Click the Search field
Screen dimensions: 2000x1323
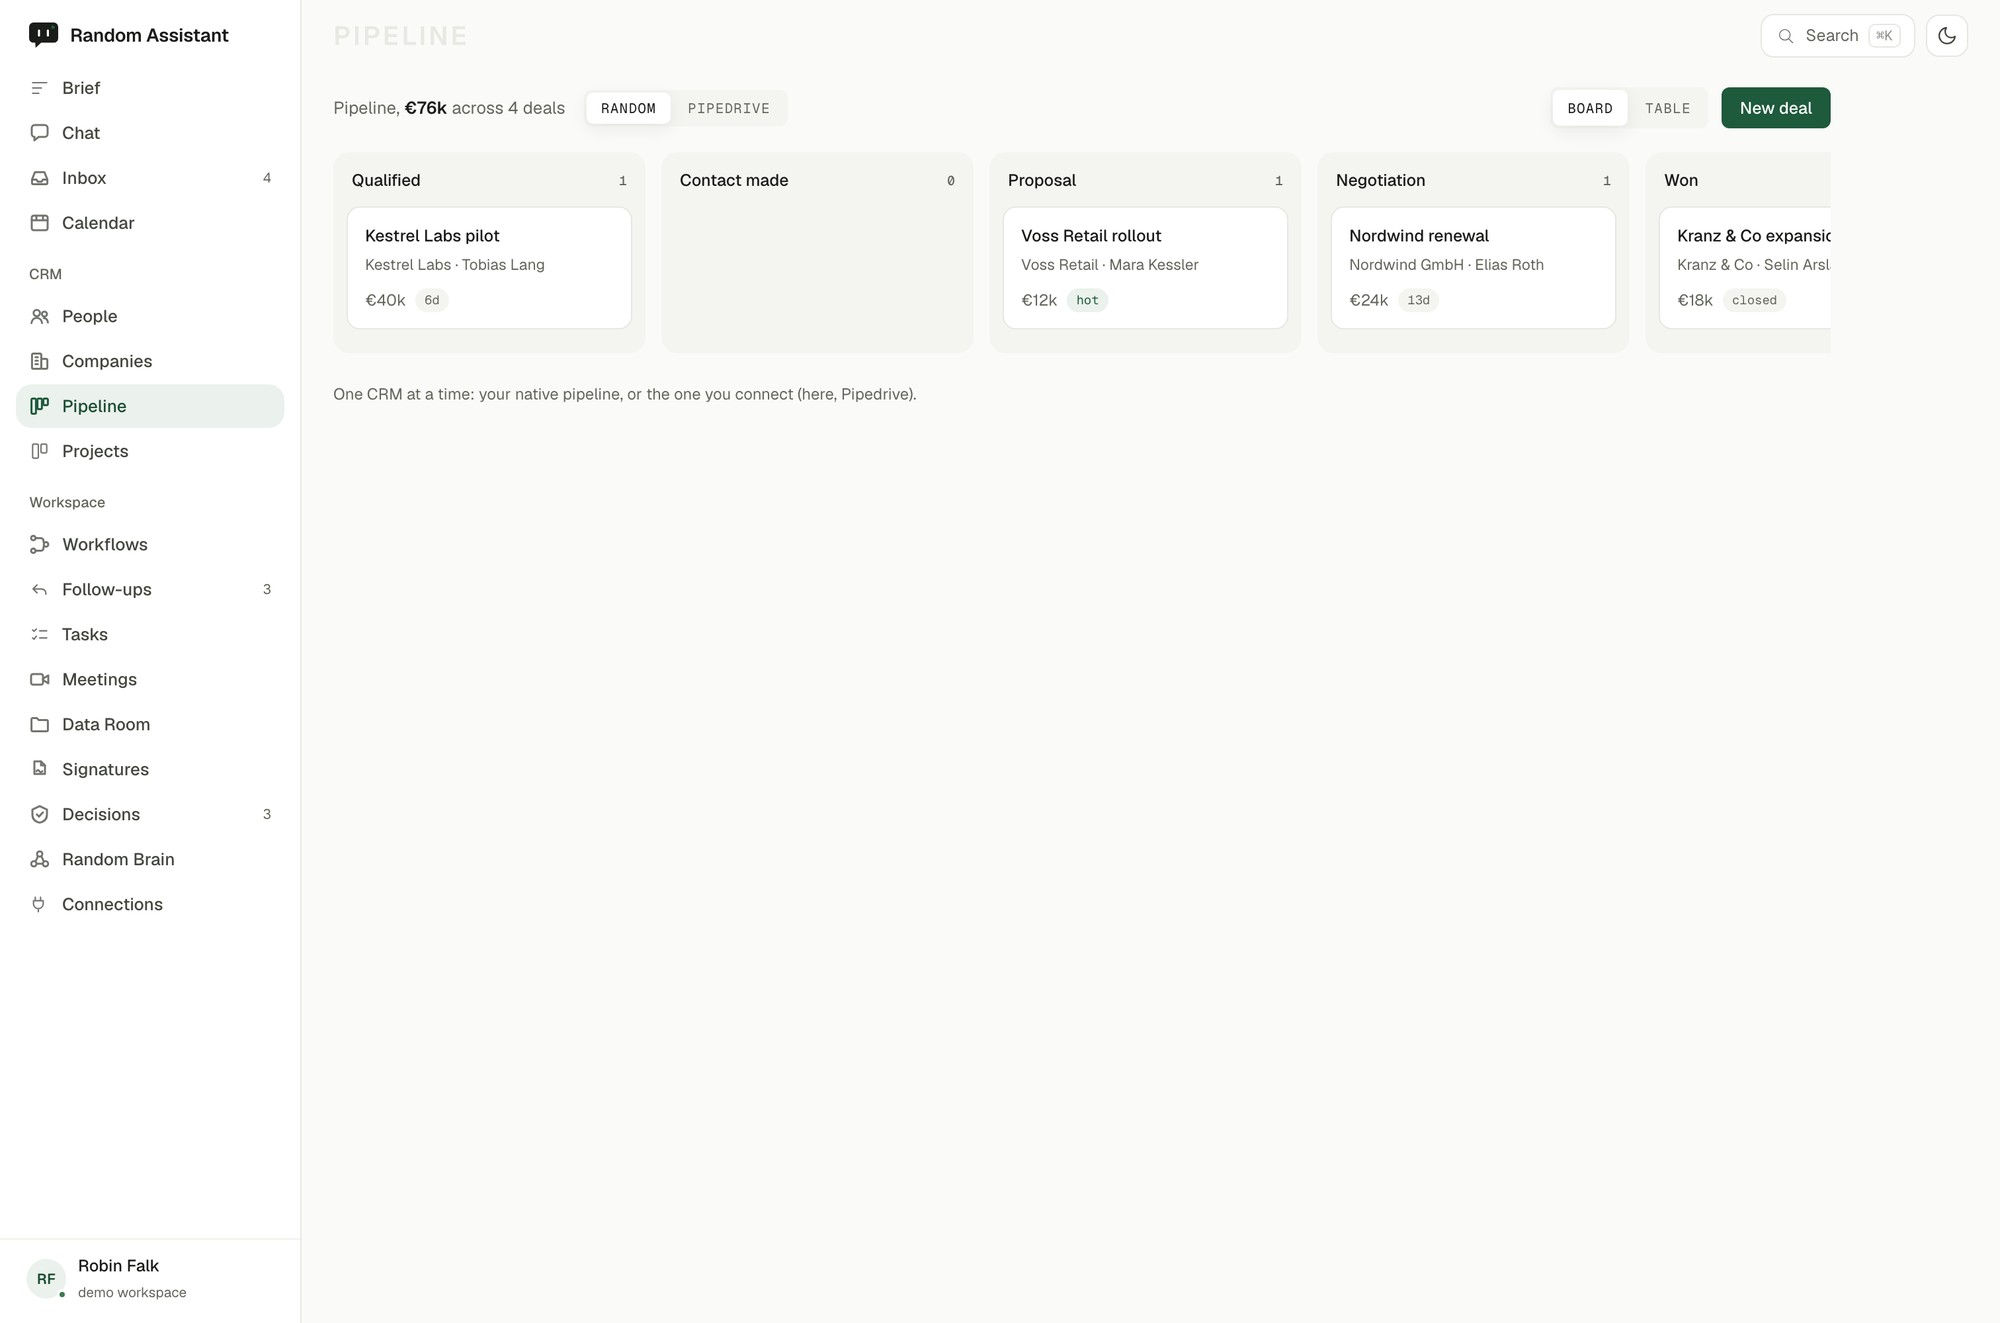point(1837,36)
